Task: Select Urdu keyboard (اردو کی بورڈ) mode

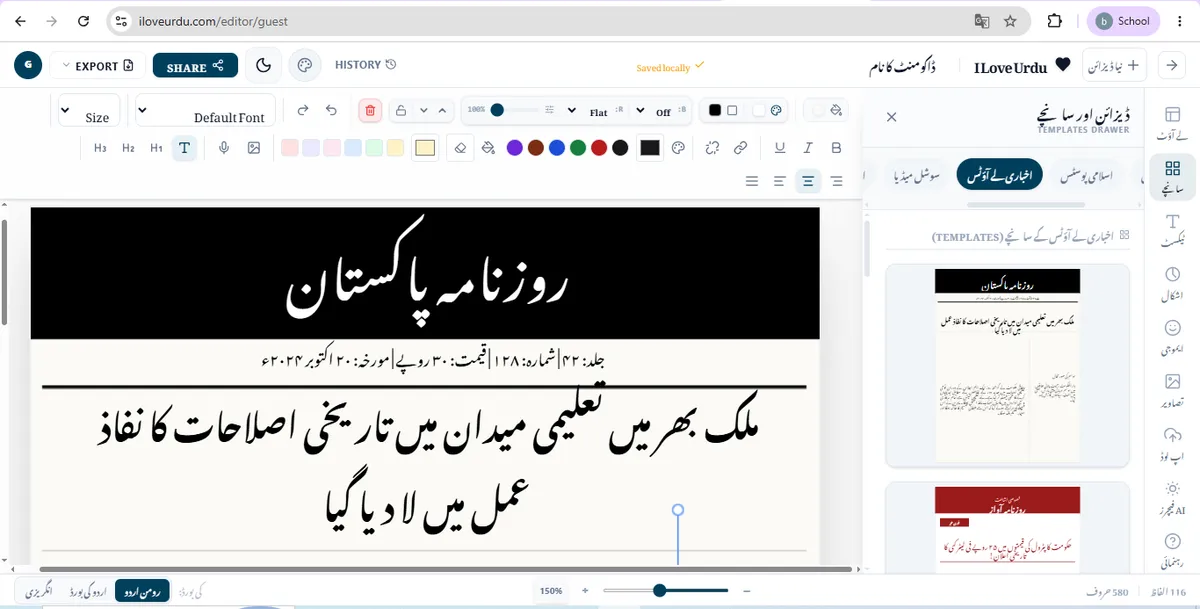Action: click(88, 591)
